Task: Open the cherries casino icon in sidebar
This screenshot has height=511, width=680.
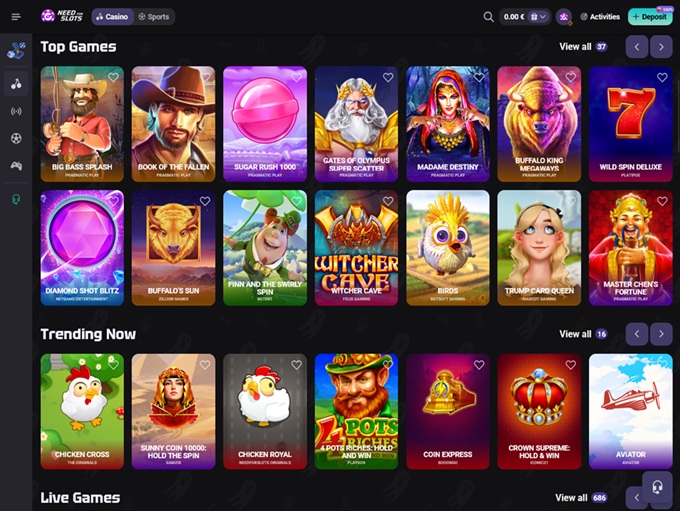Action: [x=16, y=84]
